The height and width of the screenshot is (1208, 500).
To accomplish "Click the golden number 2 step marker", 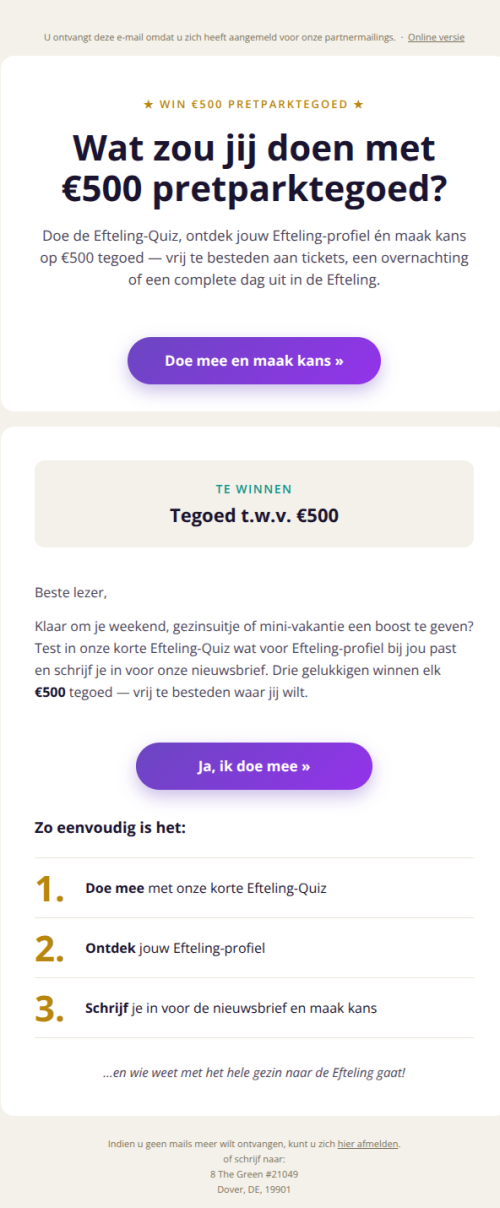I will [x=50, y=948].
